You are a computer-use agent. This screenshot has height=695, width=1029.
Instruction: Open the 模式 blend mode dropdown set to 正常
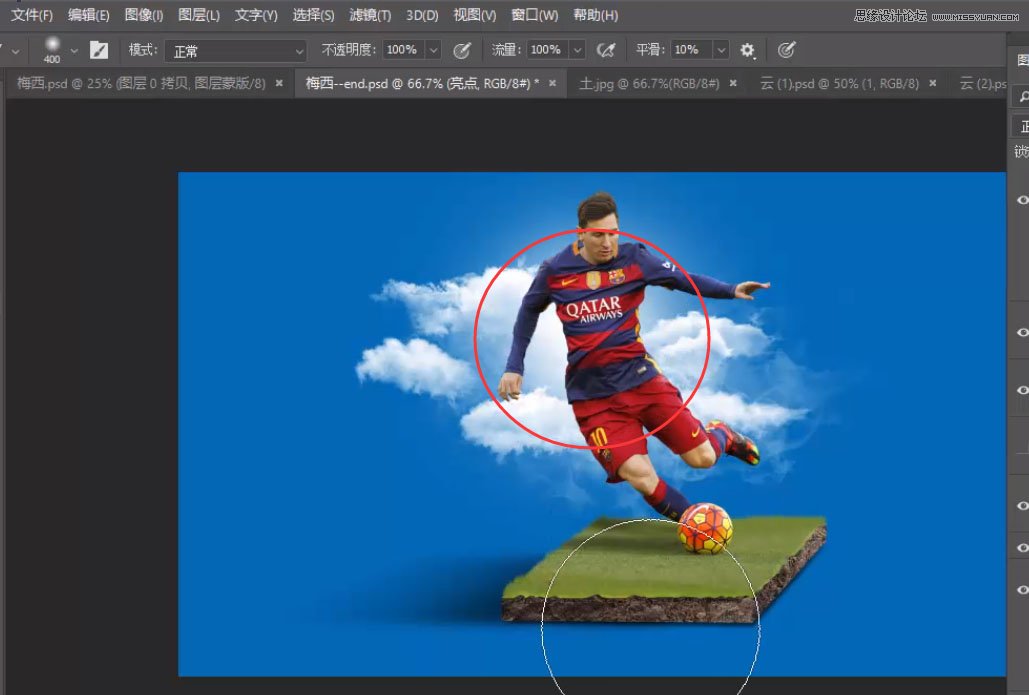click(235, 50)
